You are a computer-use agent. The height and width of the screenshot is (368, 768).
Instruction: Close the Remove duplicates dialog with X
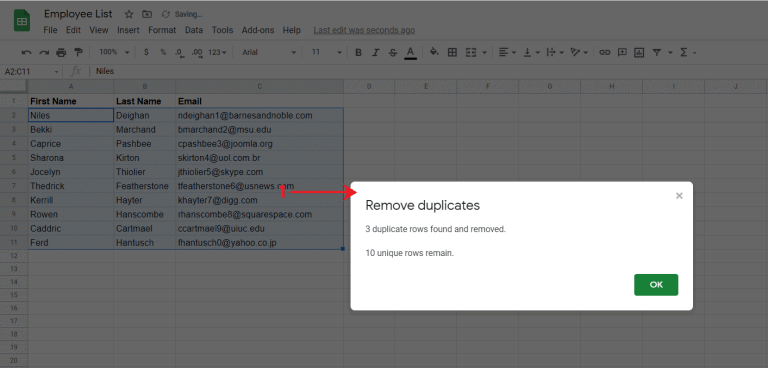(x=679, y=196)
